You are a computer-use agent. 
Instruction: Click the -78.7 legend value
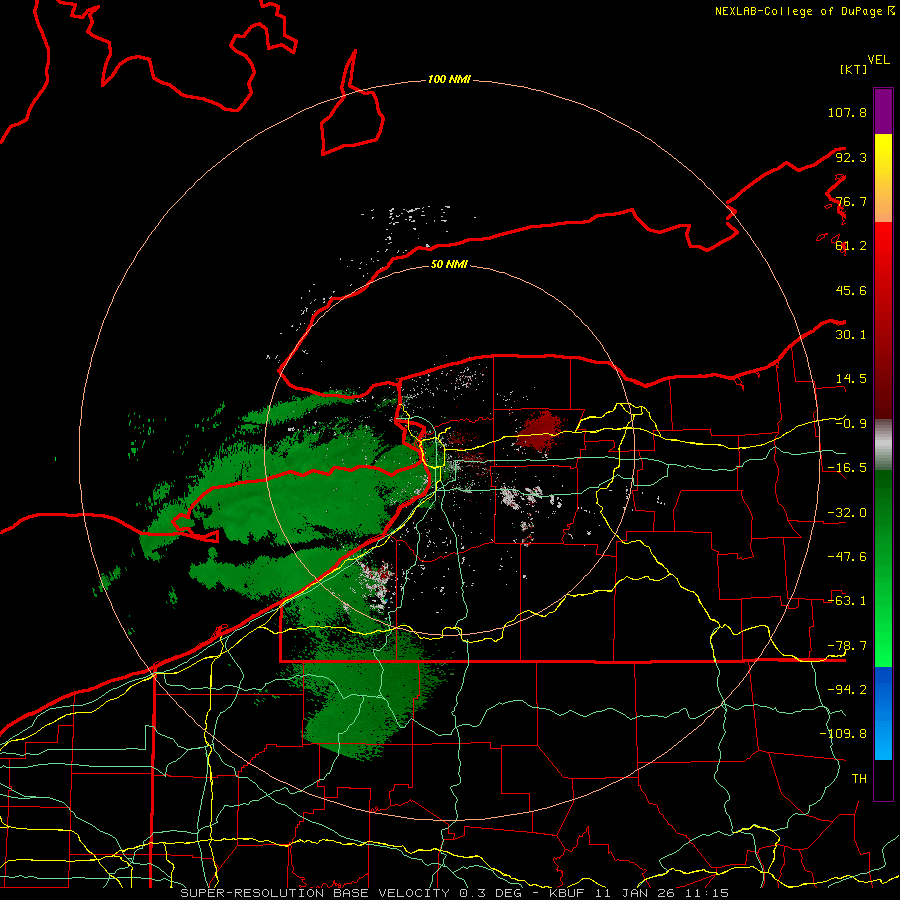[847, 646]
